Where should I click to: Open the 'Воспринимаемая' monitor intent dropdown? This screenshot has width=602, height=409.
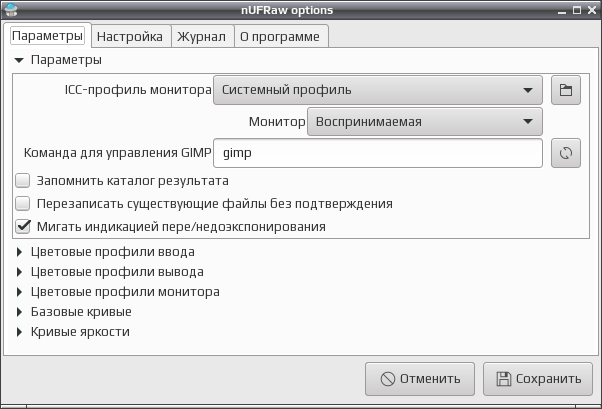425,121
